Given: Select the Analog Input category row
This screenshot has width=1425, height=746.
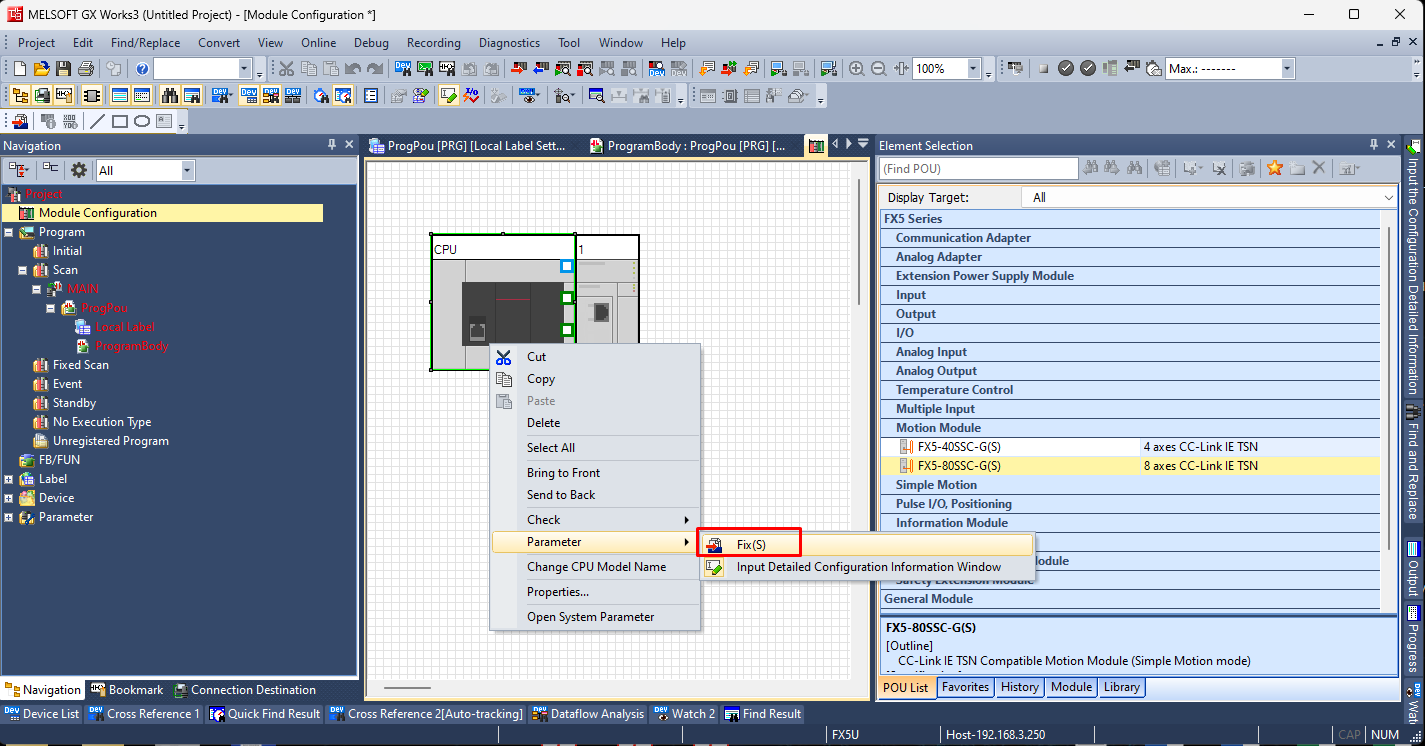Looking at the screenshot, I should tap(1130, 352).
